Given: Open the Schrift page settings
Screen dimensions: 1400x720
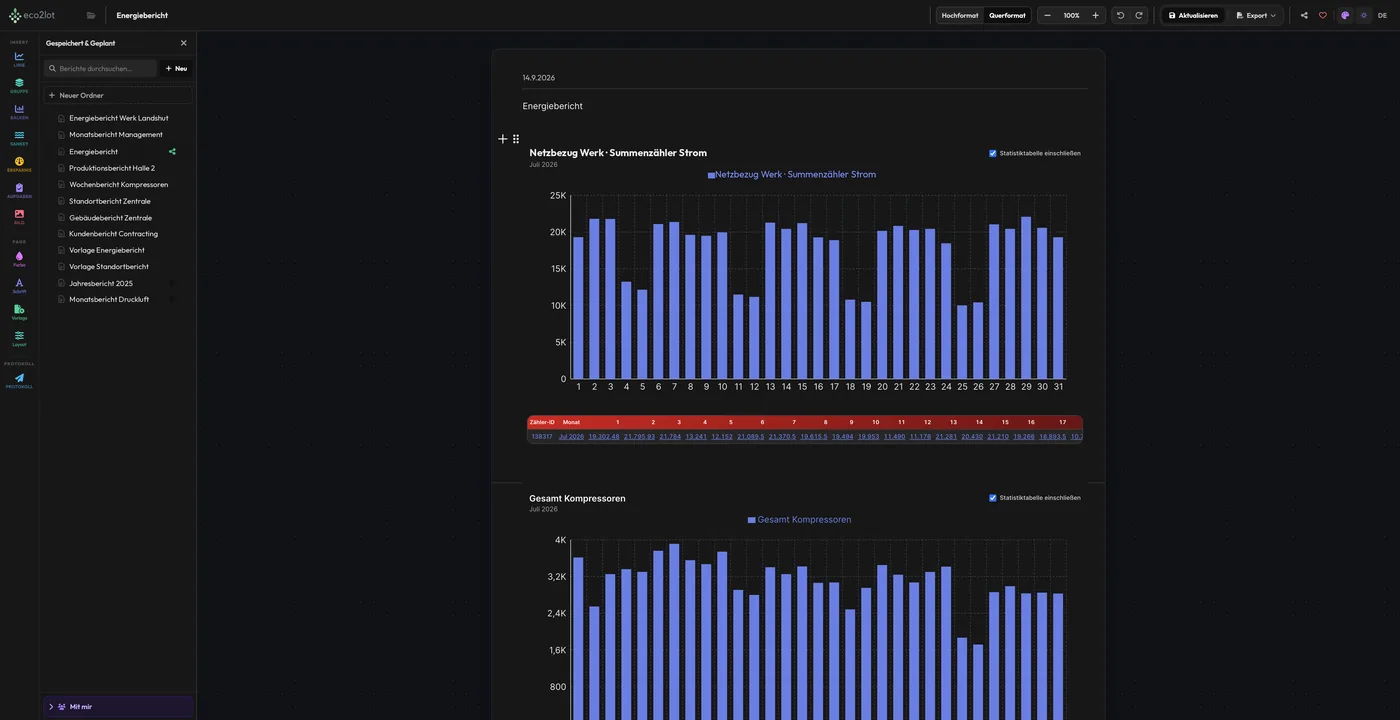Looking at the screenshot, I should 19,285.
